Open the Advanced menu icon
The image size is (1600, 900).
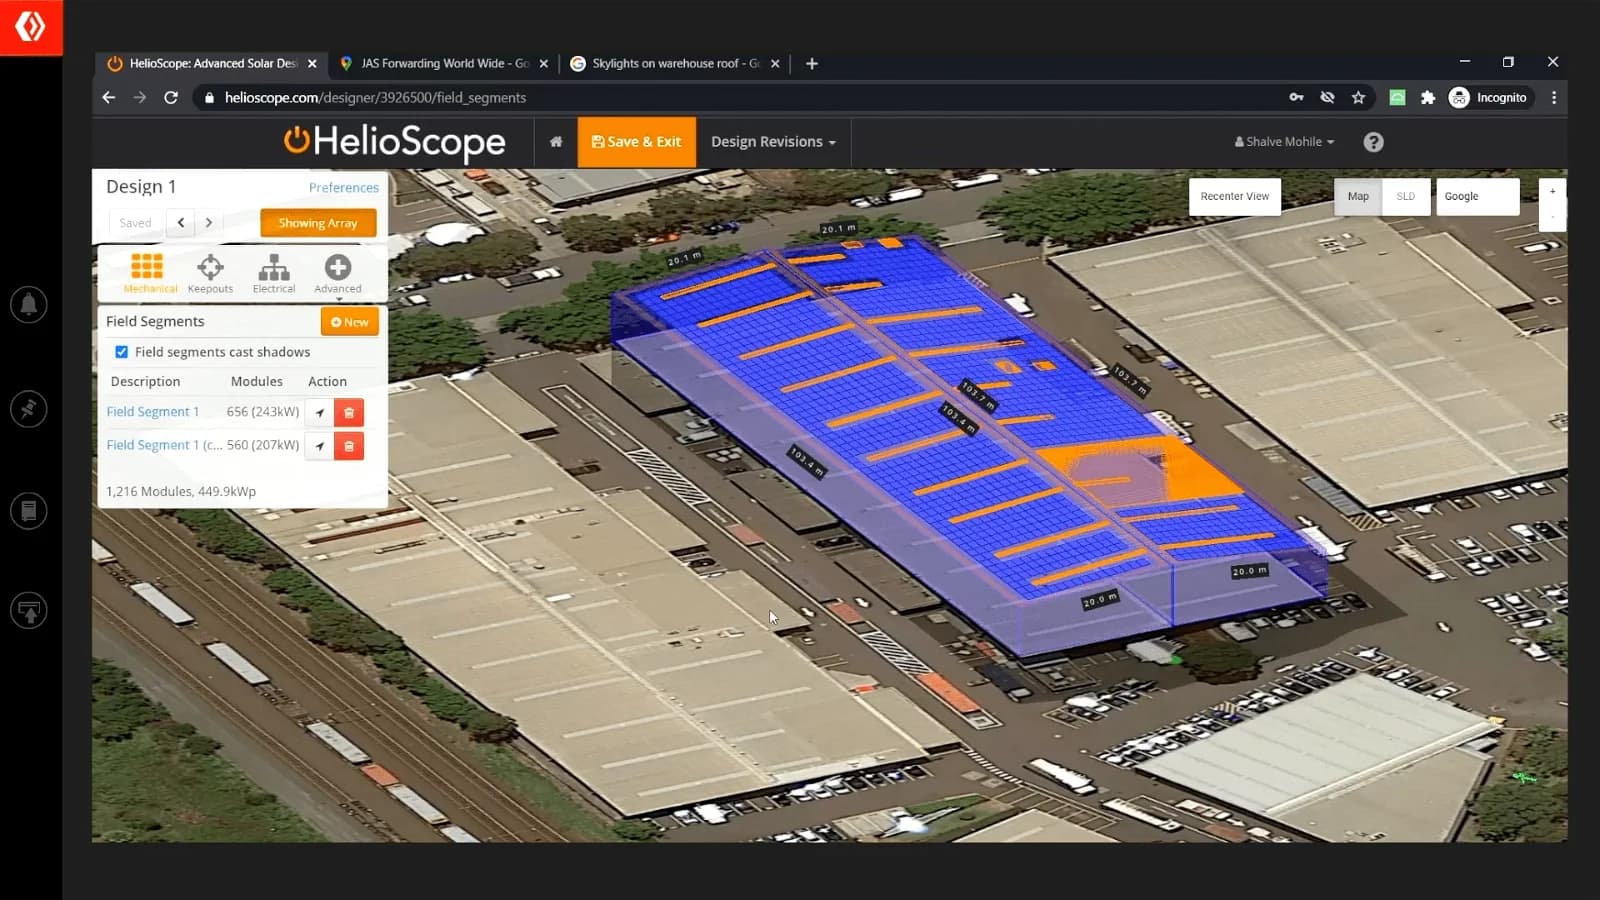tap(338, 267)
